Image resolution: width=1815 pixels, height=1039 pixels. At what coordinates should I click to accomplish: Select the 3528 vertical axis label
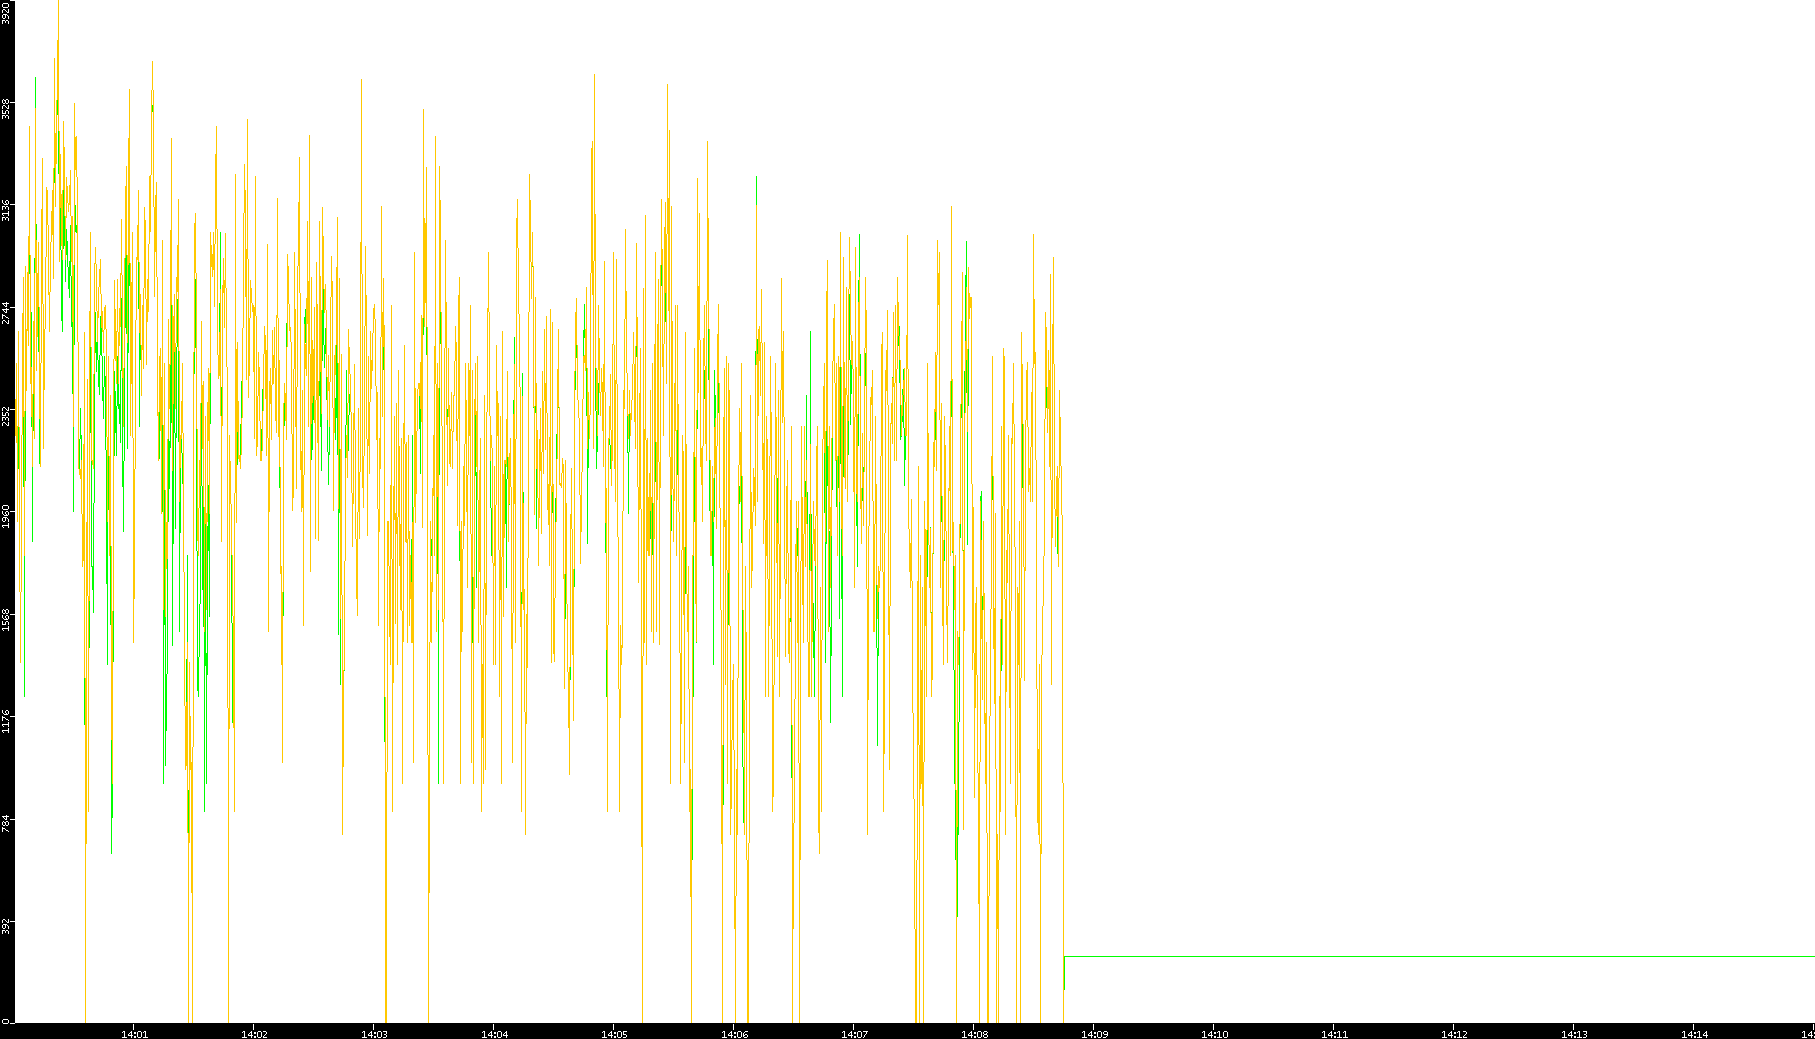(7, 108)
